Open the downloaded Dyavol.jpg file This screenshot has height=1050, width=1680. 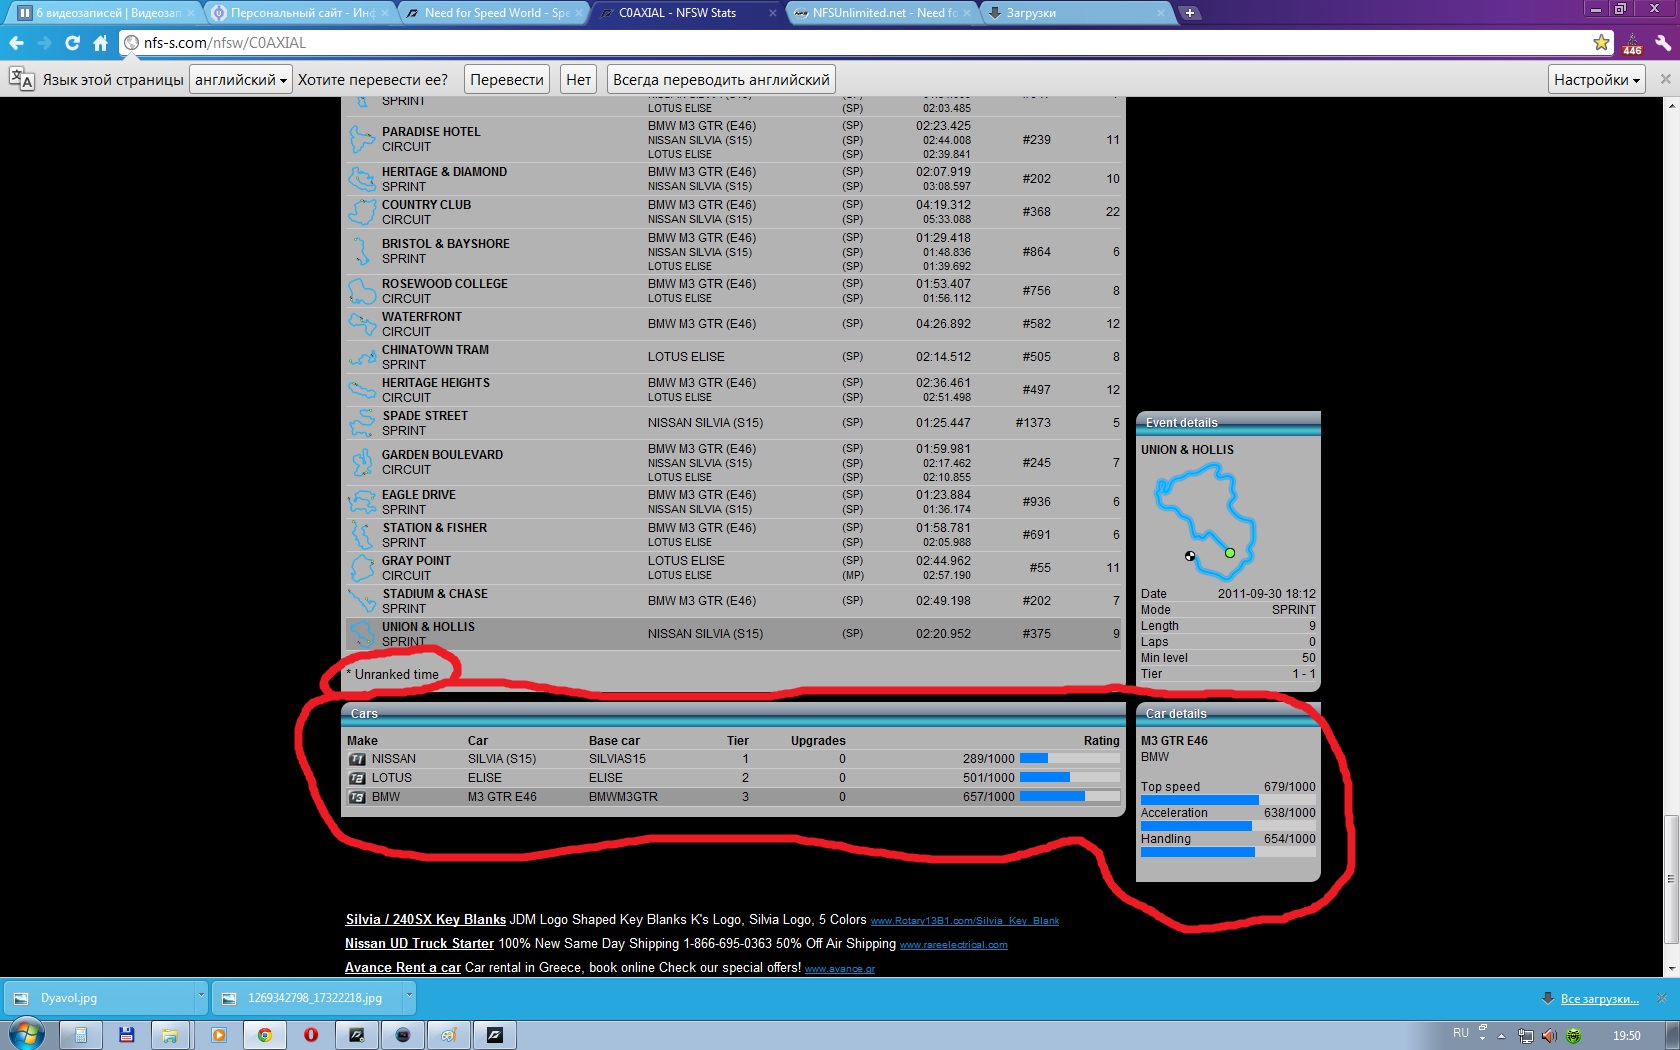[x=101, y=997]
